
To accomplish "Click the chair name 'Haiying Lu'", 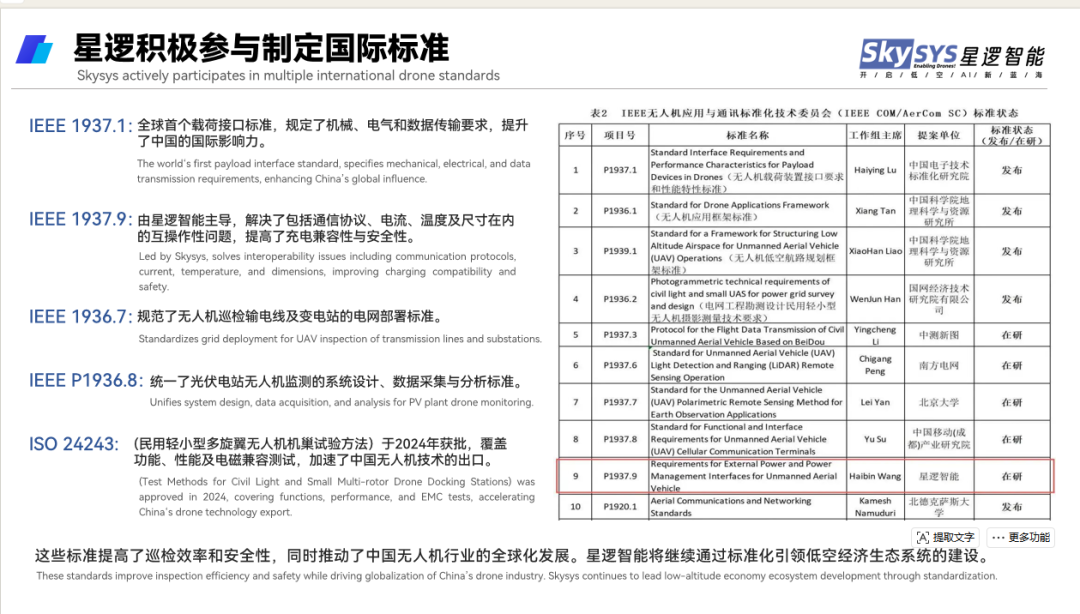I will click(875, 170).
